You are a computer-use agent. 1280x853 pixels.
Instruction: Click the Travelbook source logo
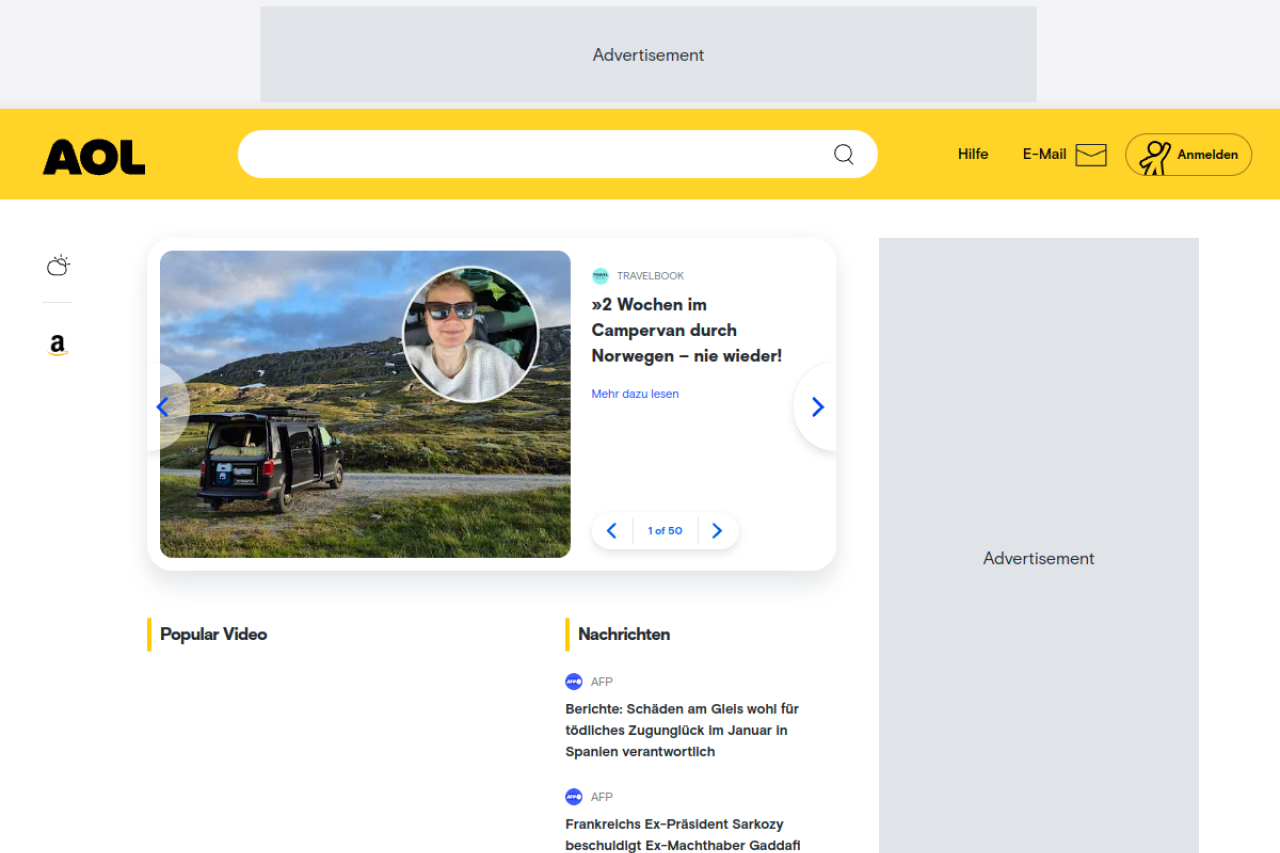click(600, 276)
